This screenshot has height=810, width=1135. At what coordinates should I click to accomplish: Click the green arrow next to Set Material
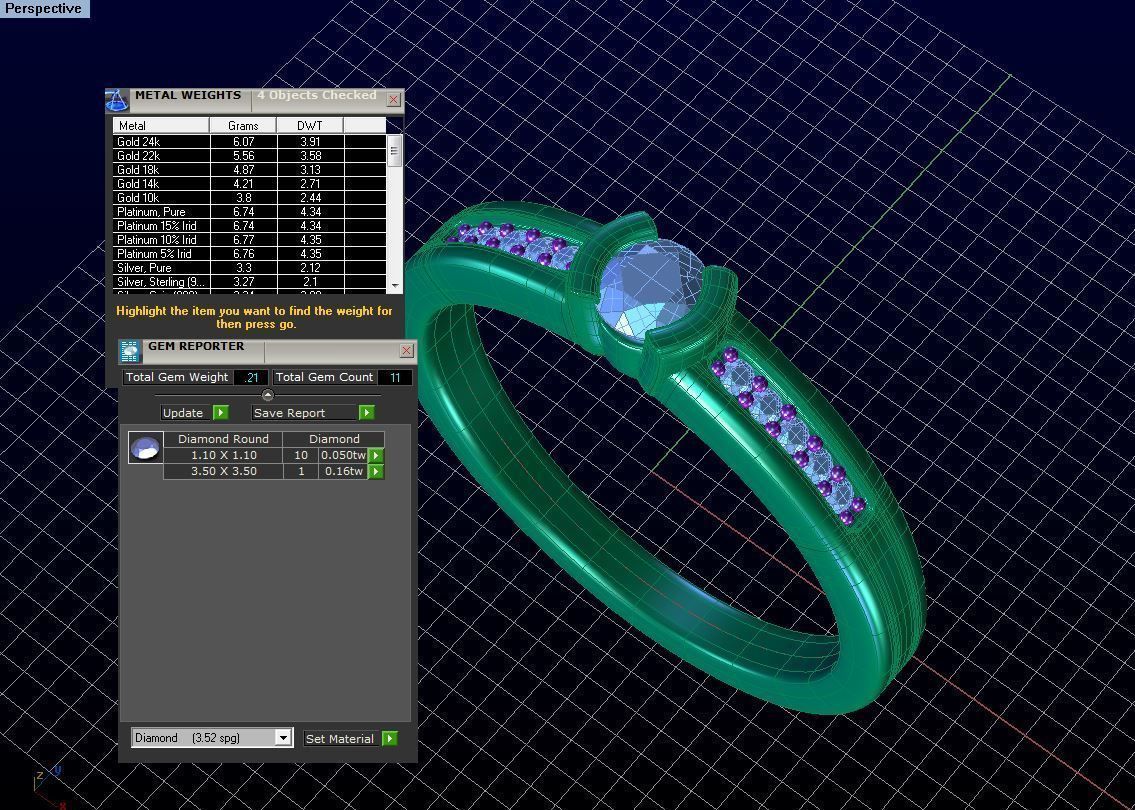point(389,738)
